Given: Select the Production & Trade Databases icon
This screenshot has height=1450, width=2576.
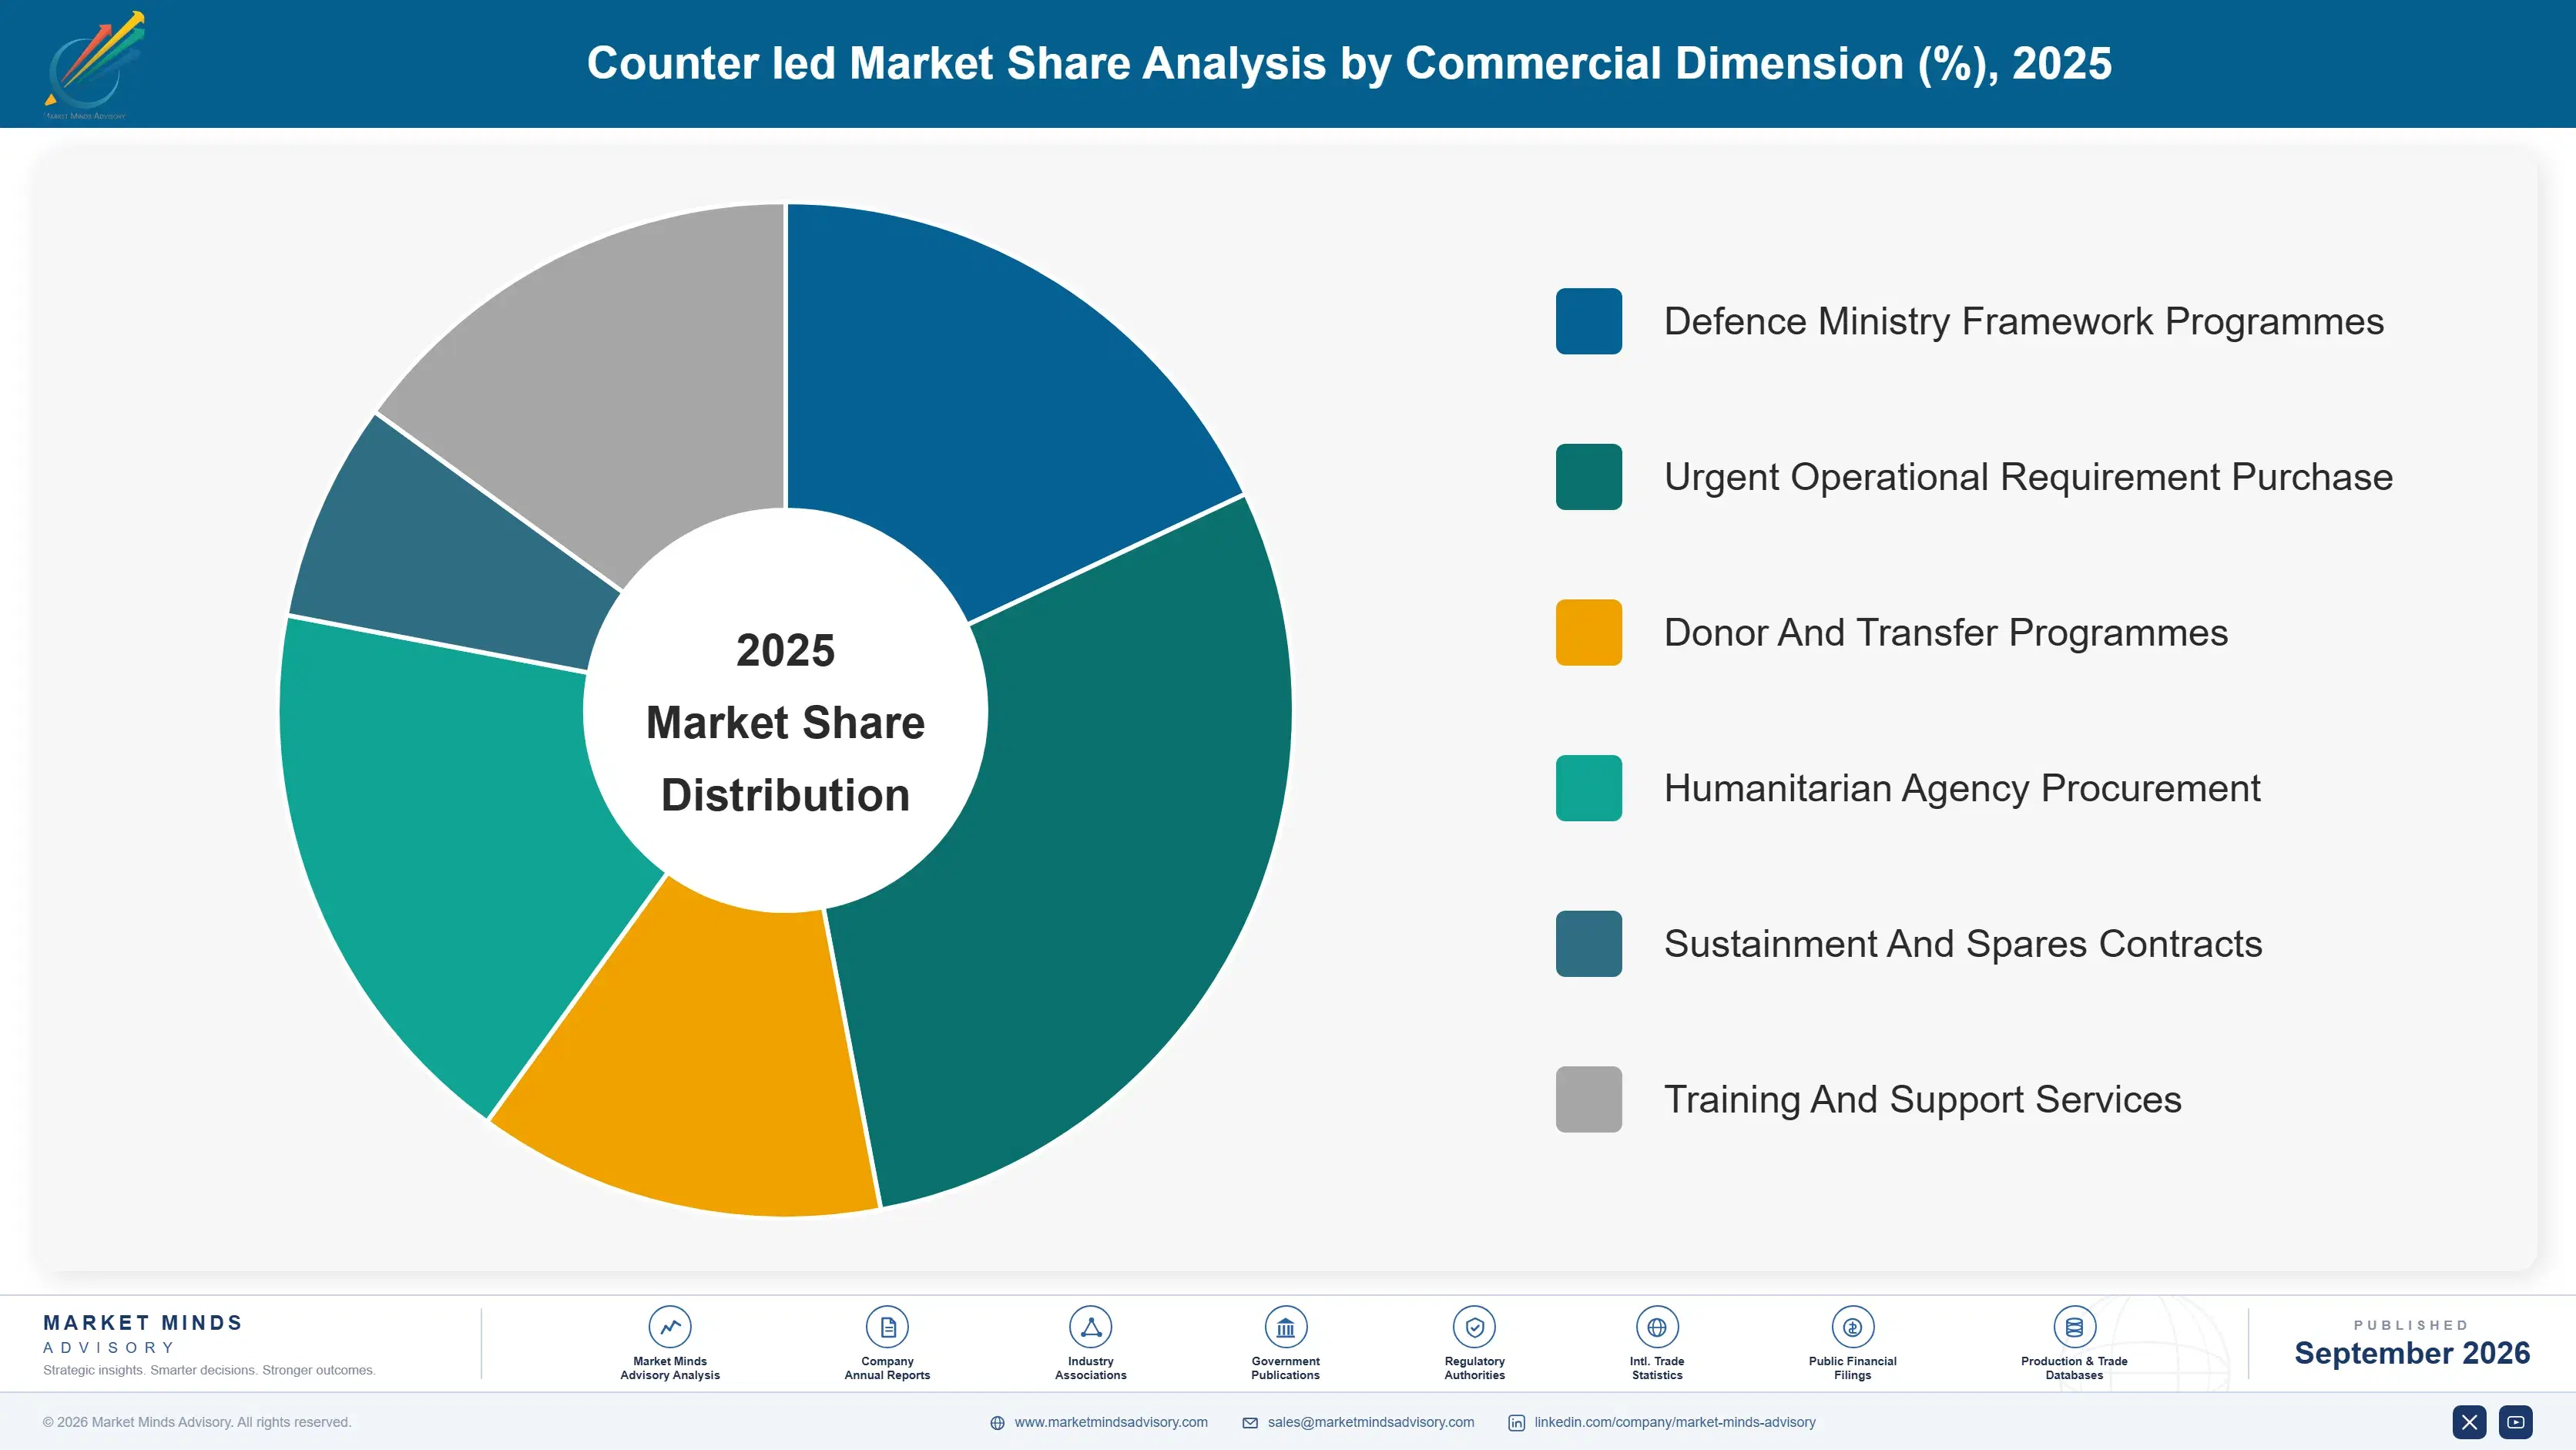Looking at the screenshot, I should tap(2074, 1327).
